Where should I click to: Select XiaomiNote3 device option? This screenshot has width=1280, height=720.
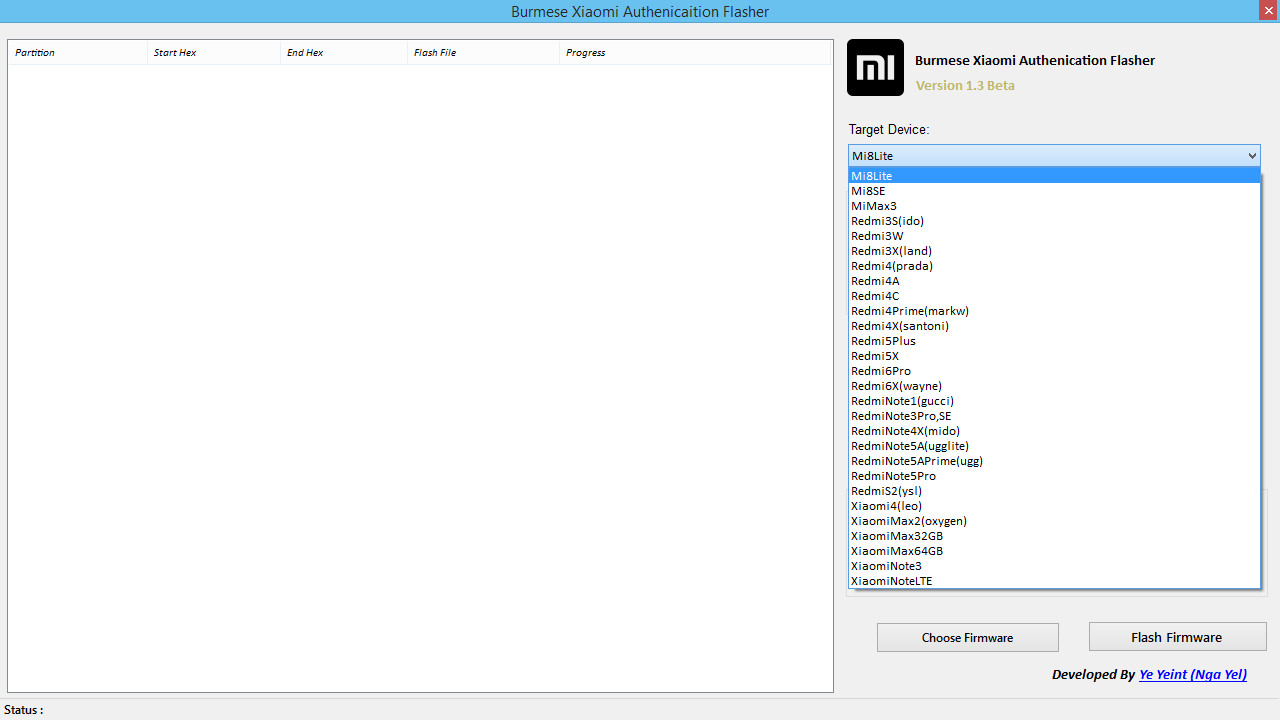point(1054,566)
